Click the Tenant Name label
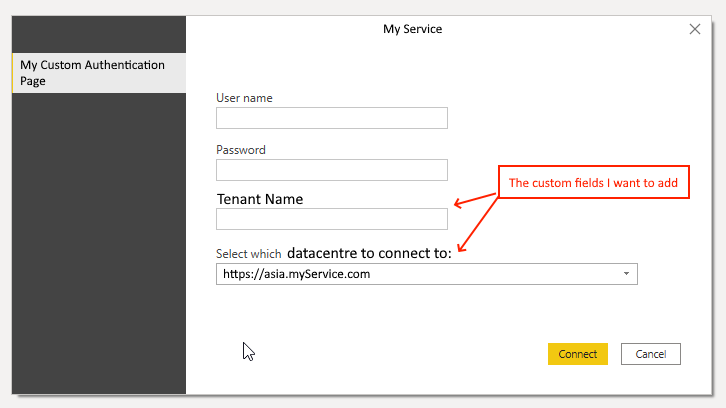 (260, 199)
